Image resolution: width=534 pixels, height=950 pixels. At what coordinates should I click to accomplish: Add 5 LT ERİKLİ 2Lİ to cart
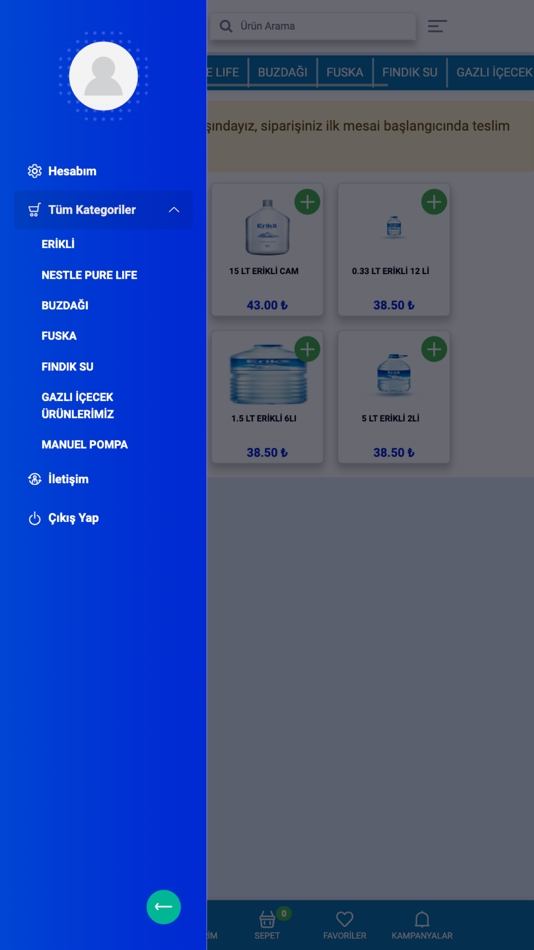434,349
